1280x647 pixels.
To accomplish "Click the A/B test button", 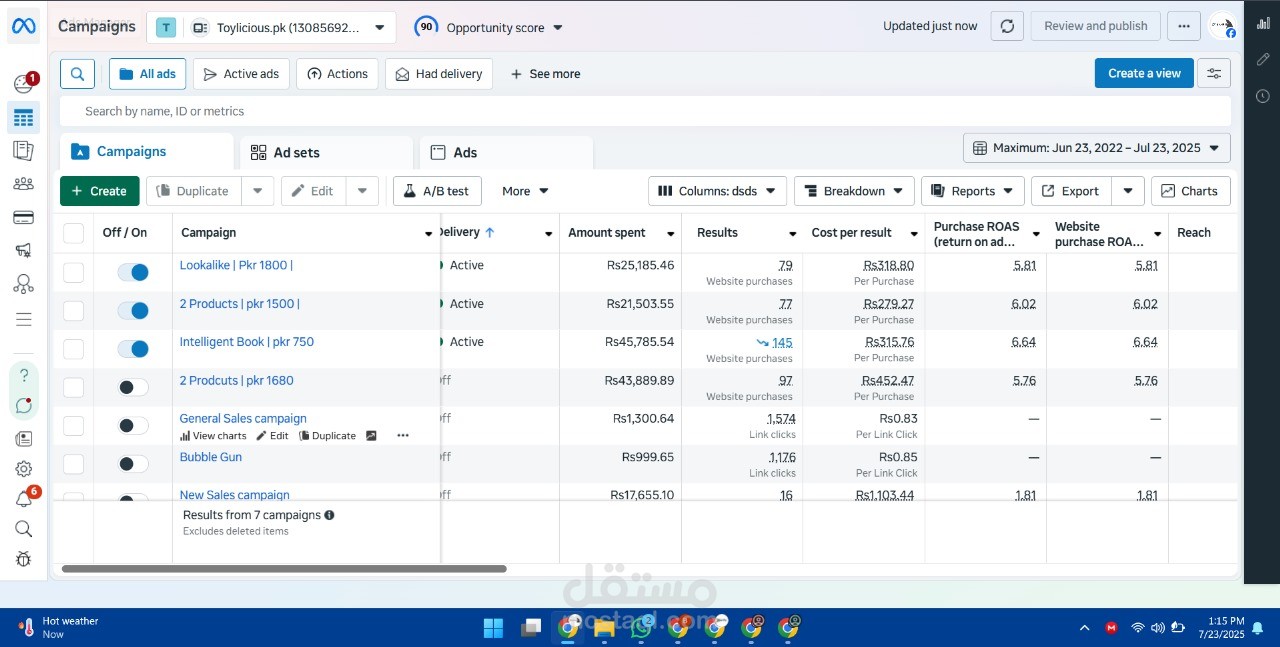I will pyautogui.click(x=437, y=191).
